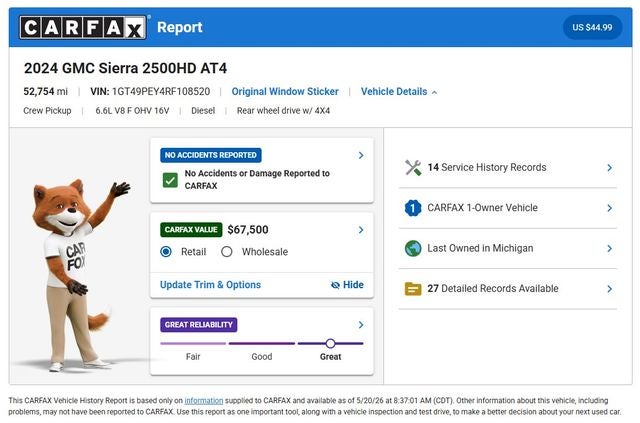Screen dimensions: 640x423
Task: Open the Original Window Sticker link
Action: (x=285, y=91)
